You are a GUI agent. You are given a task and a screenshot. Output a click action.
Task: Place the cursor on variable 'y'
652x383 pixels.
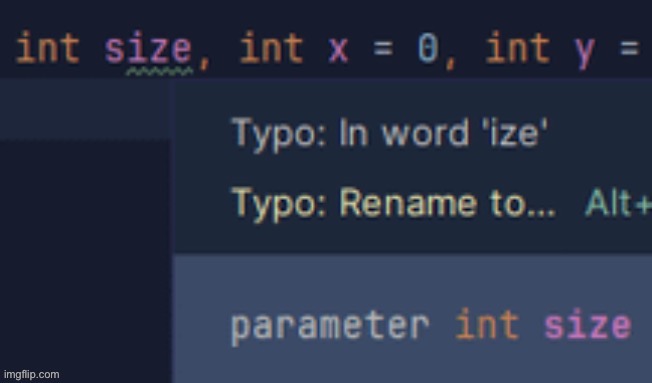[x=585, y=53]
